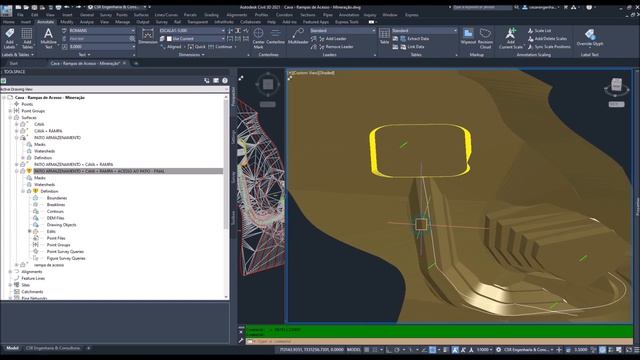Select the Drawing Objects tree item
Viewport: 640px width, 360px height.
61,225
